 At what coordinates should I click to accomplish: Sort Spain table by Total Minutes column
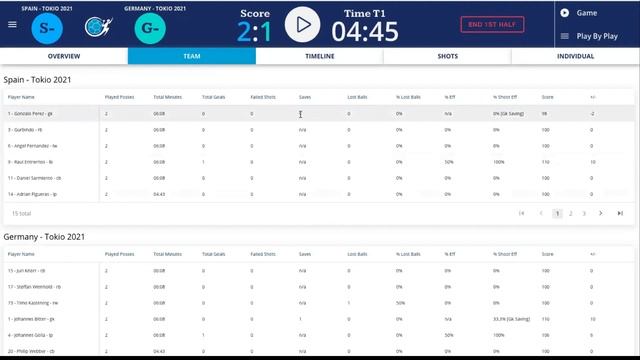(x=167, y=97)
